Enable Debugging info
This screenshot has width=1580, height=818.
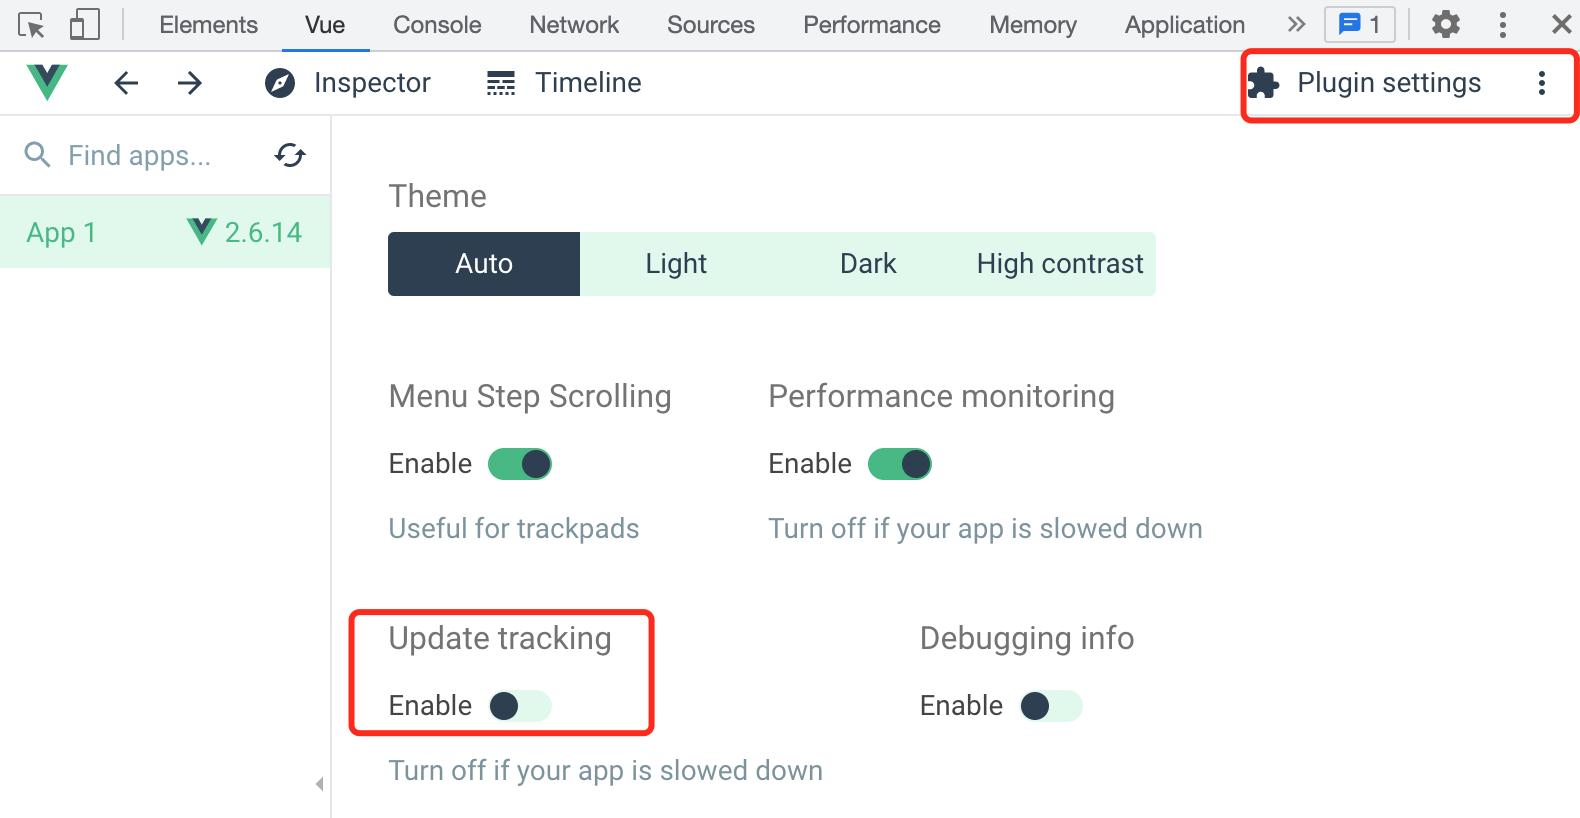[1049, 705]
